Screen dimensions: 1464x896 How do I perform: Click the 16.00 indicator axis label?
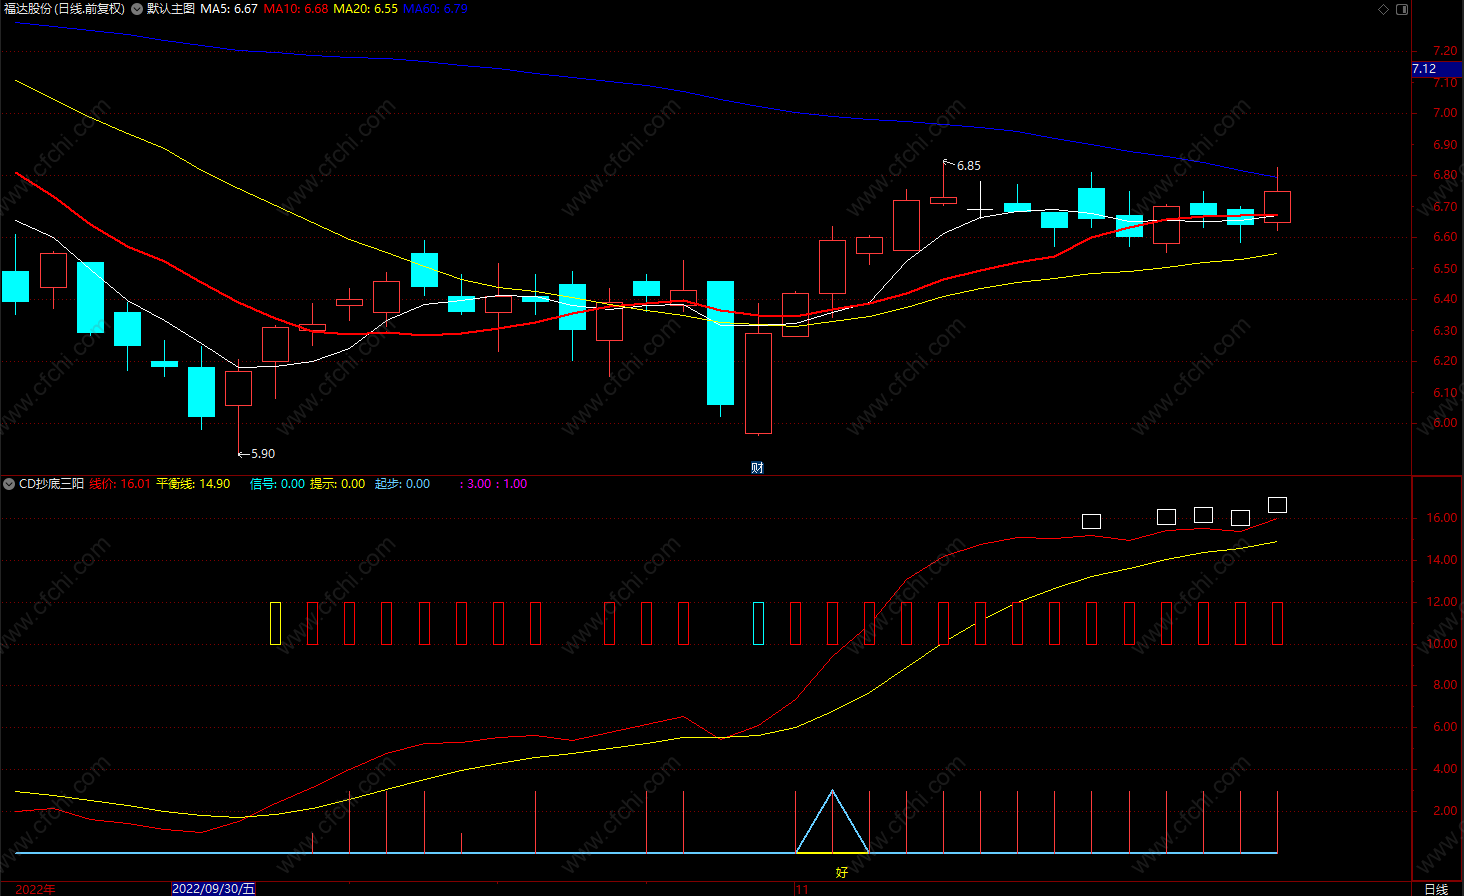point(1442,518)
